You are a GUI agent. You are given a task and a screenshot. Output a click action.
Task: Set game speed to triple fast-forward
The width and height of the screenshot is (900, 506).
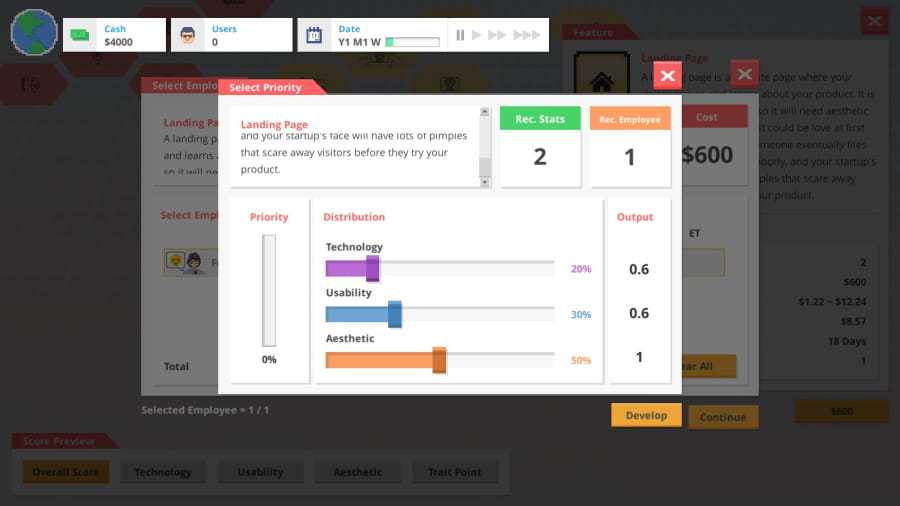(526, 35)
